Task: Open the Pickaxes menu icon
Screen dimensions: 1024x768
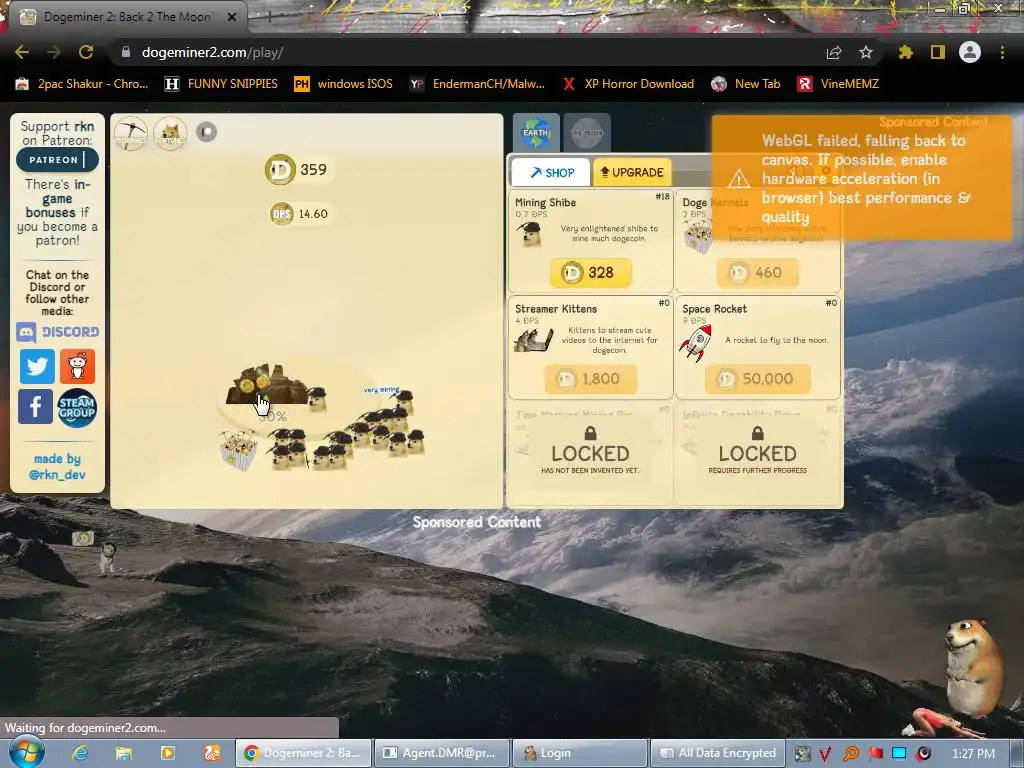Action: tap(131, 133)
